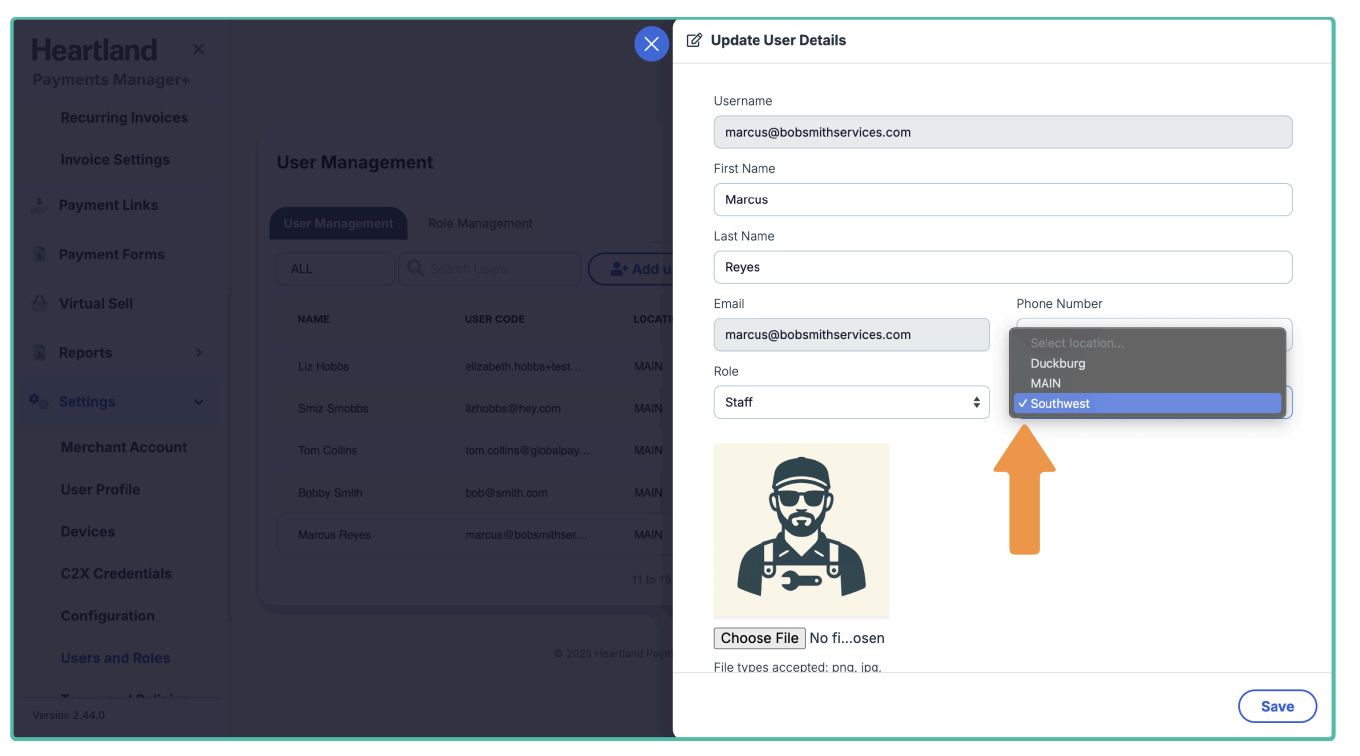Click the blue X close panel button
This screenshot has height=756, width=1360.
pos(651,44)
